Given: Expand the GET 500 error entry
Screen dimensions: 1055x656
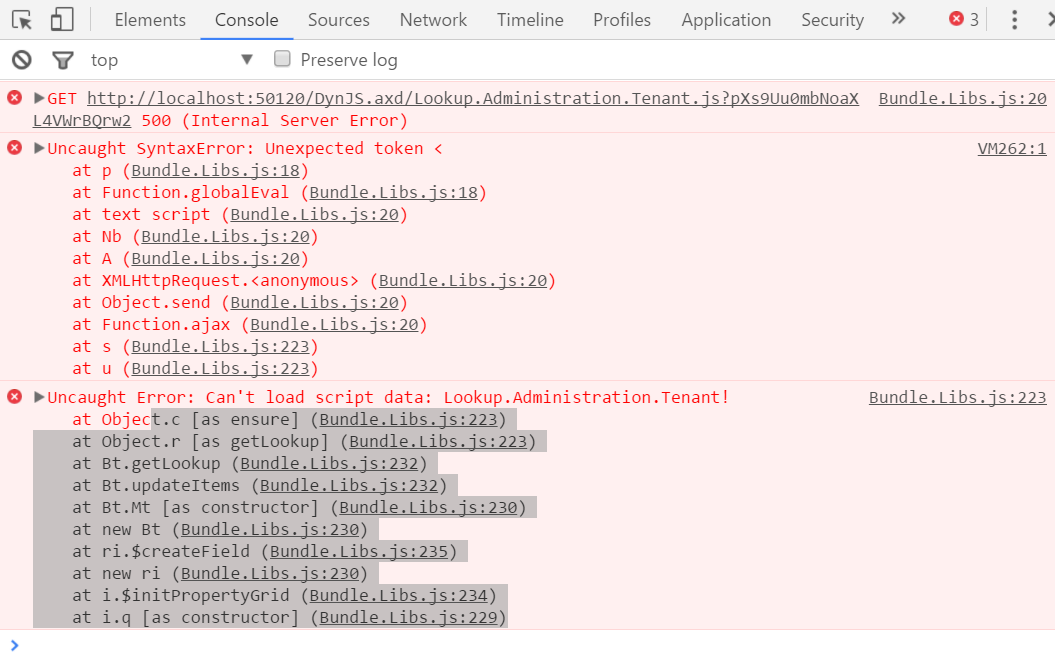Looking at the screenshot, I should point(40,98).
